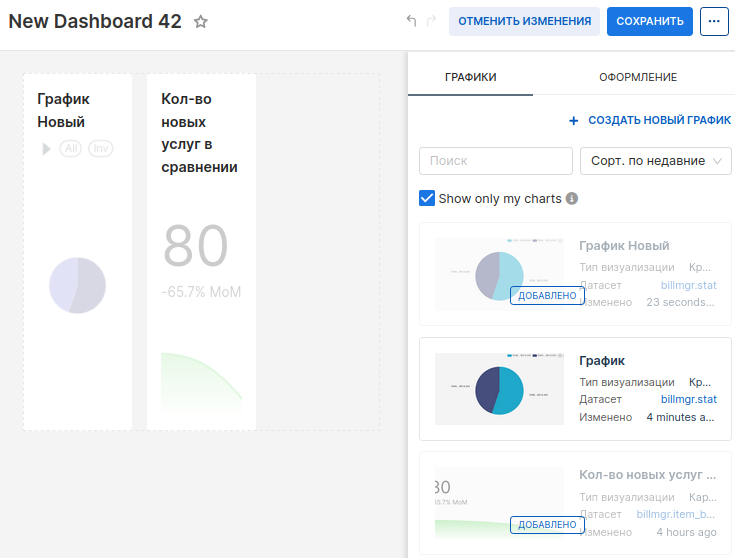Screen dimensions: 735x558
Task: Open the Сорт. по недавние dropdown
Action: pos(655,161)
